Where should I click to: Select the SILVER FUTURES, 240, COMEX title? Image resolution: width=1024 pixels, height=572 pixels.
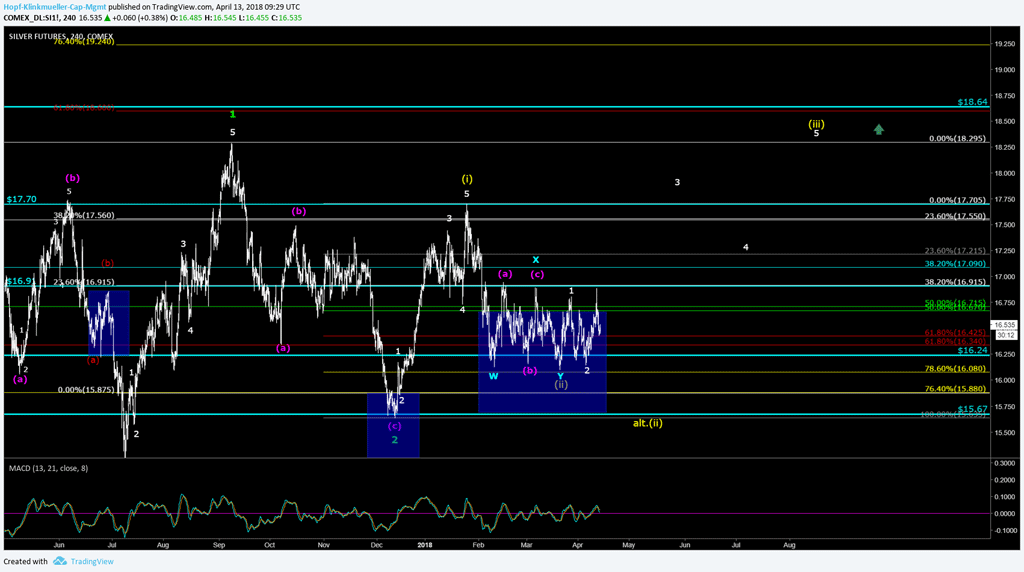[x=62, y=36]
